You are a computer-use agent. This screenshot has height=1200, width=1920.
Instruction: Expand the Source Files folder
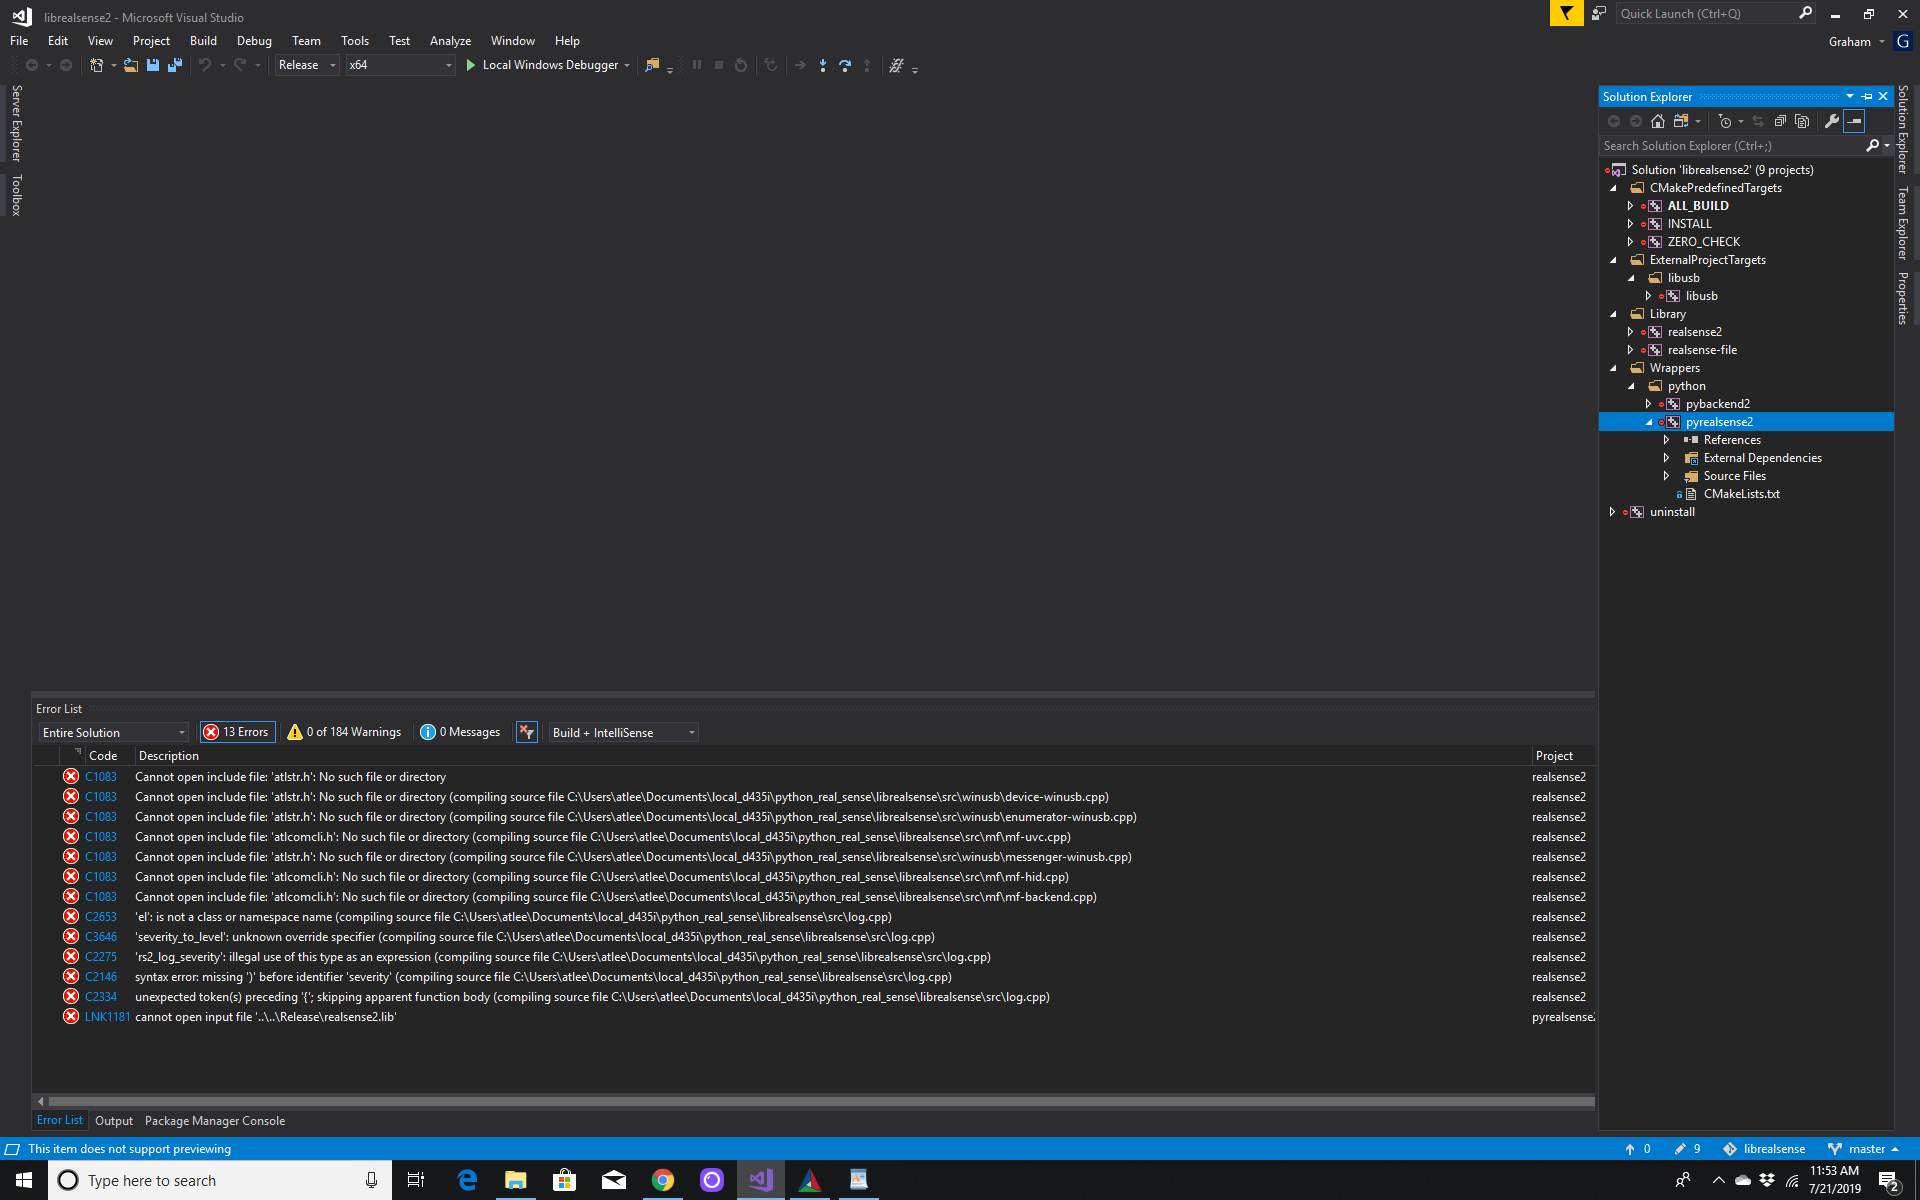1666,476
